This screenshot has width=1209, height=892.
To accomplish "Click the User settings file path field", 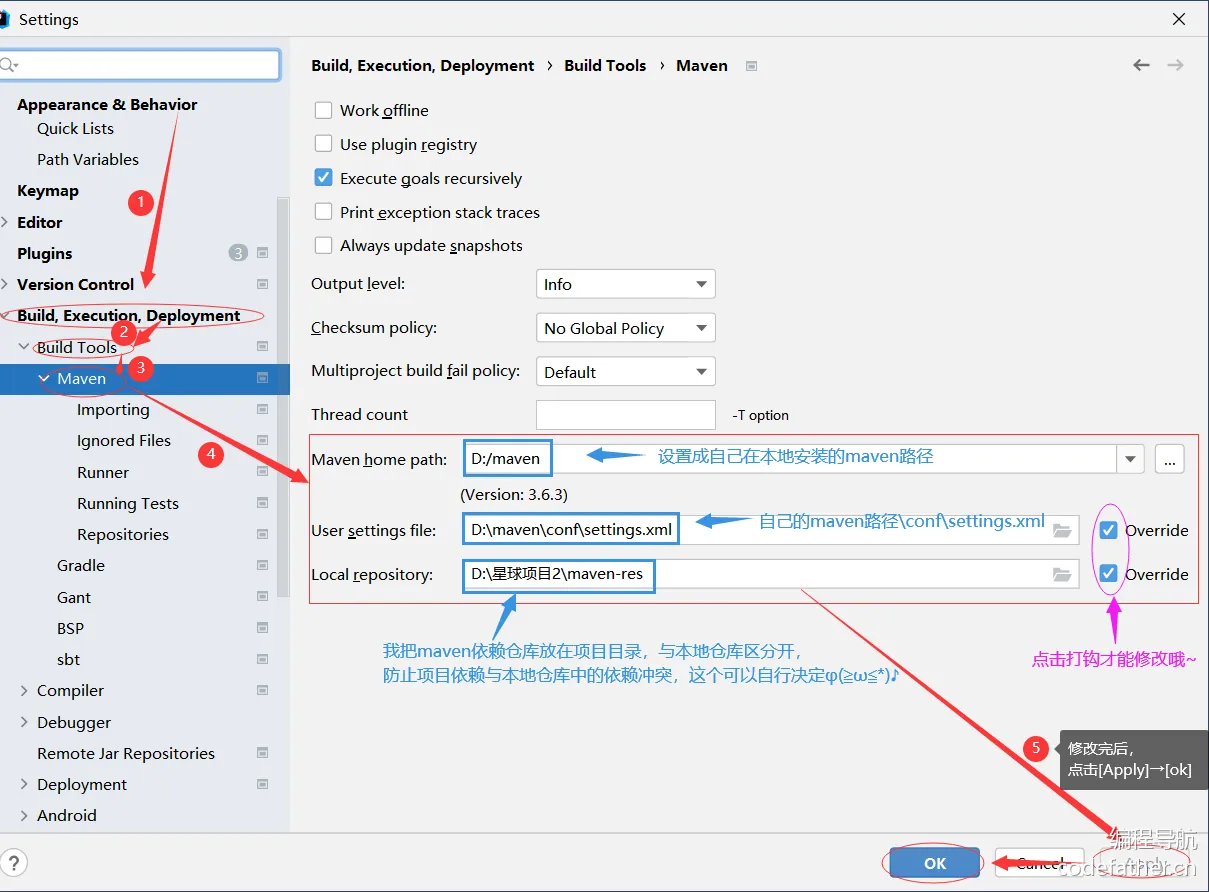I will (x=770, y=530).
